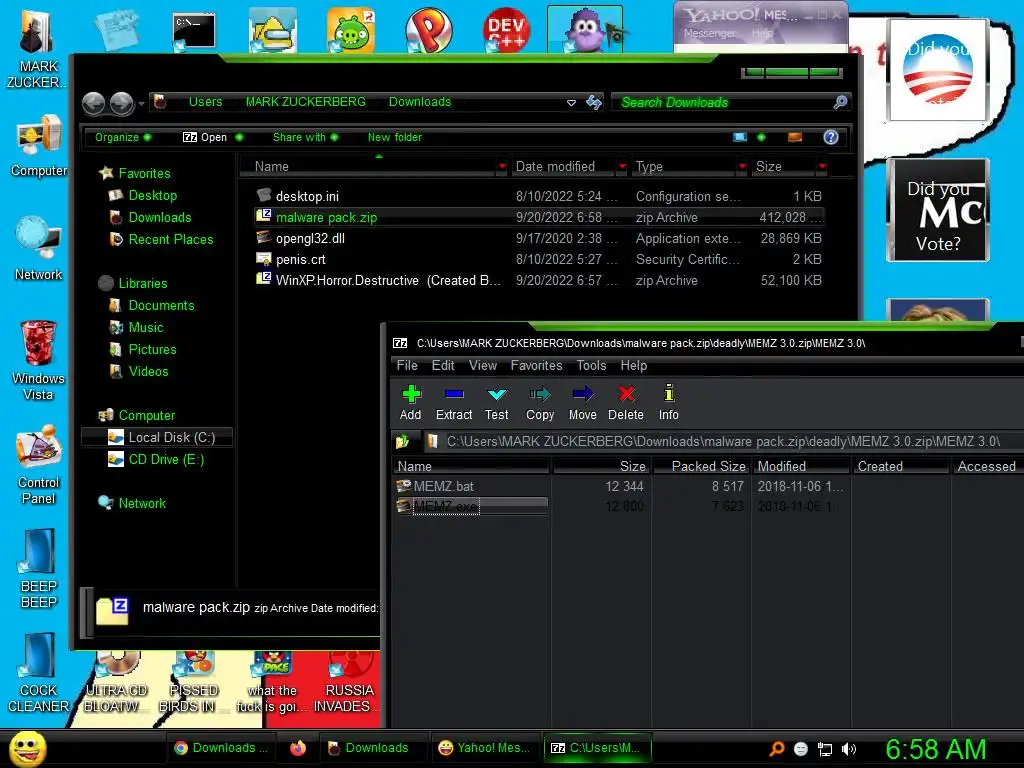Run Test on the archive in 7-Zip
The width and height of the screenshot is (1024, 768).
(x=496, y=402)
